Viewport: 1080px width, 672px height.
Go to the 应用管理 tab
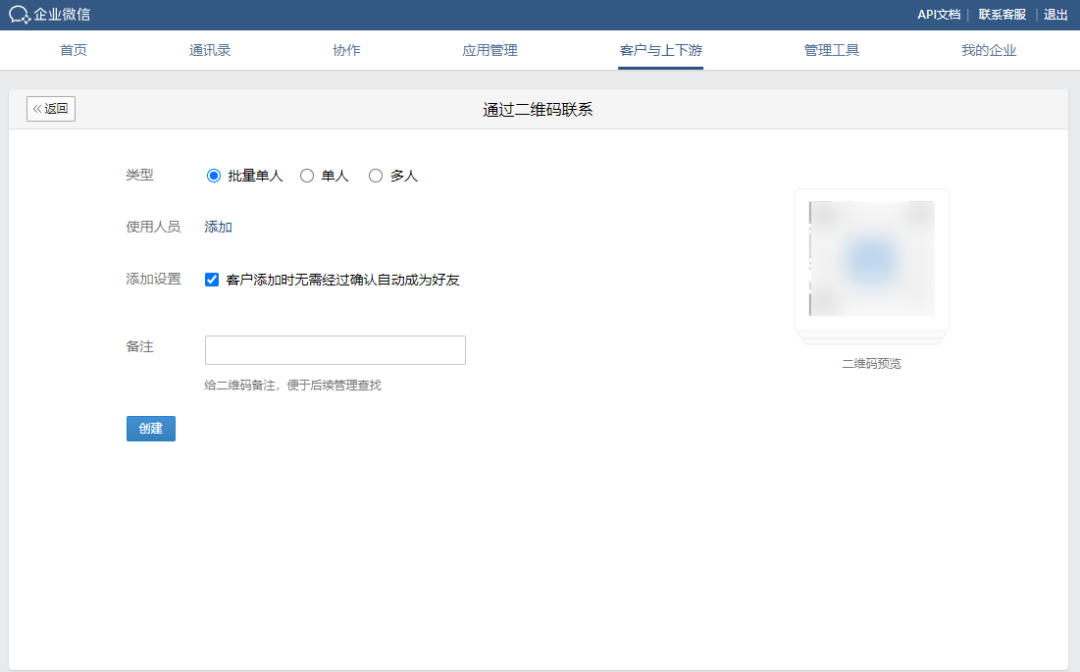pyautogui.click(x=490, y=50)
